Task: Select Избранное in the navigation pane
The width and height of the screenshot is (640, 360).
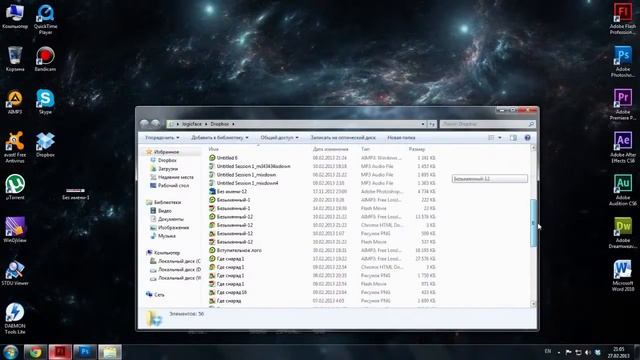Action: (166, 152)
